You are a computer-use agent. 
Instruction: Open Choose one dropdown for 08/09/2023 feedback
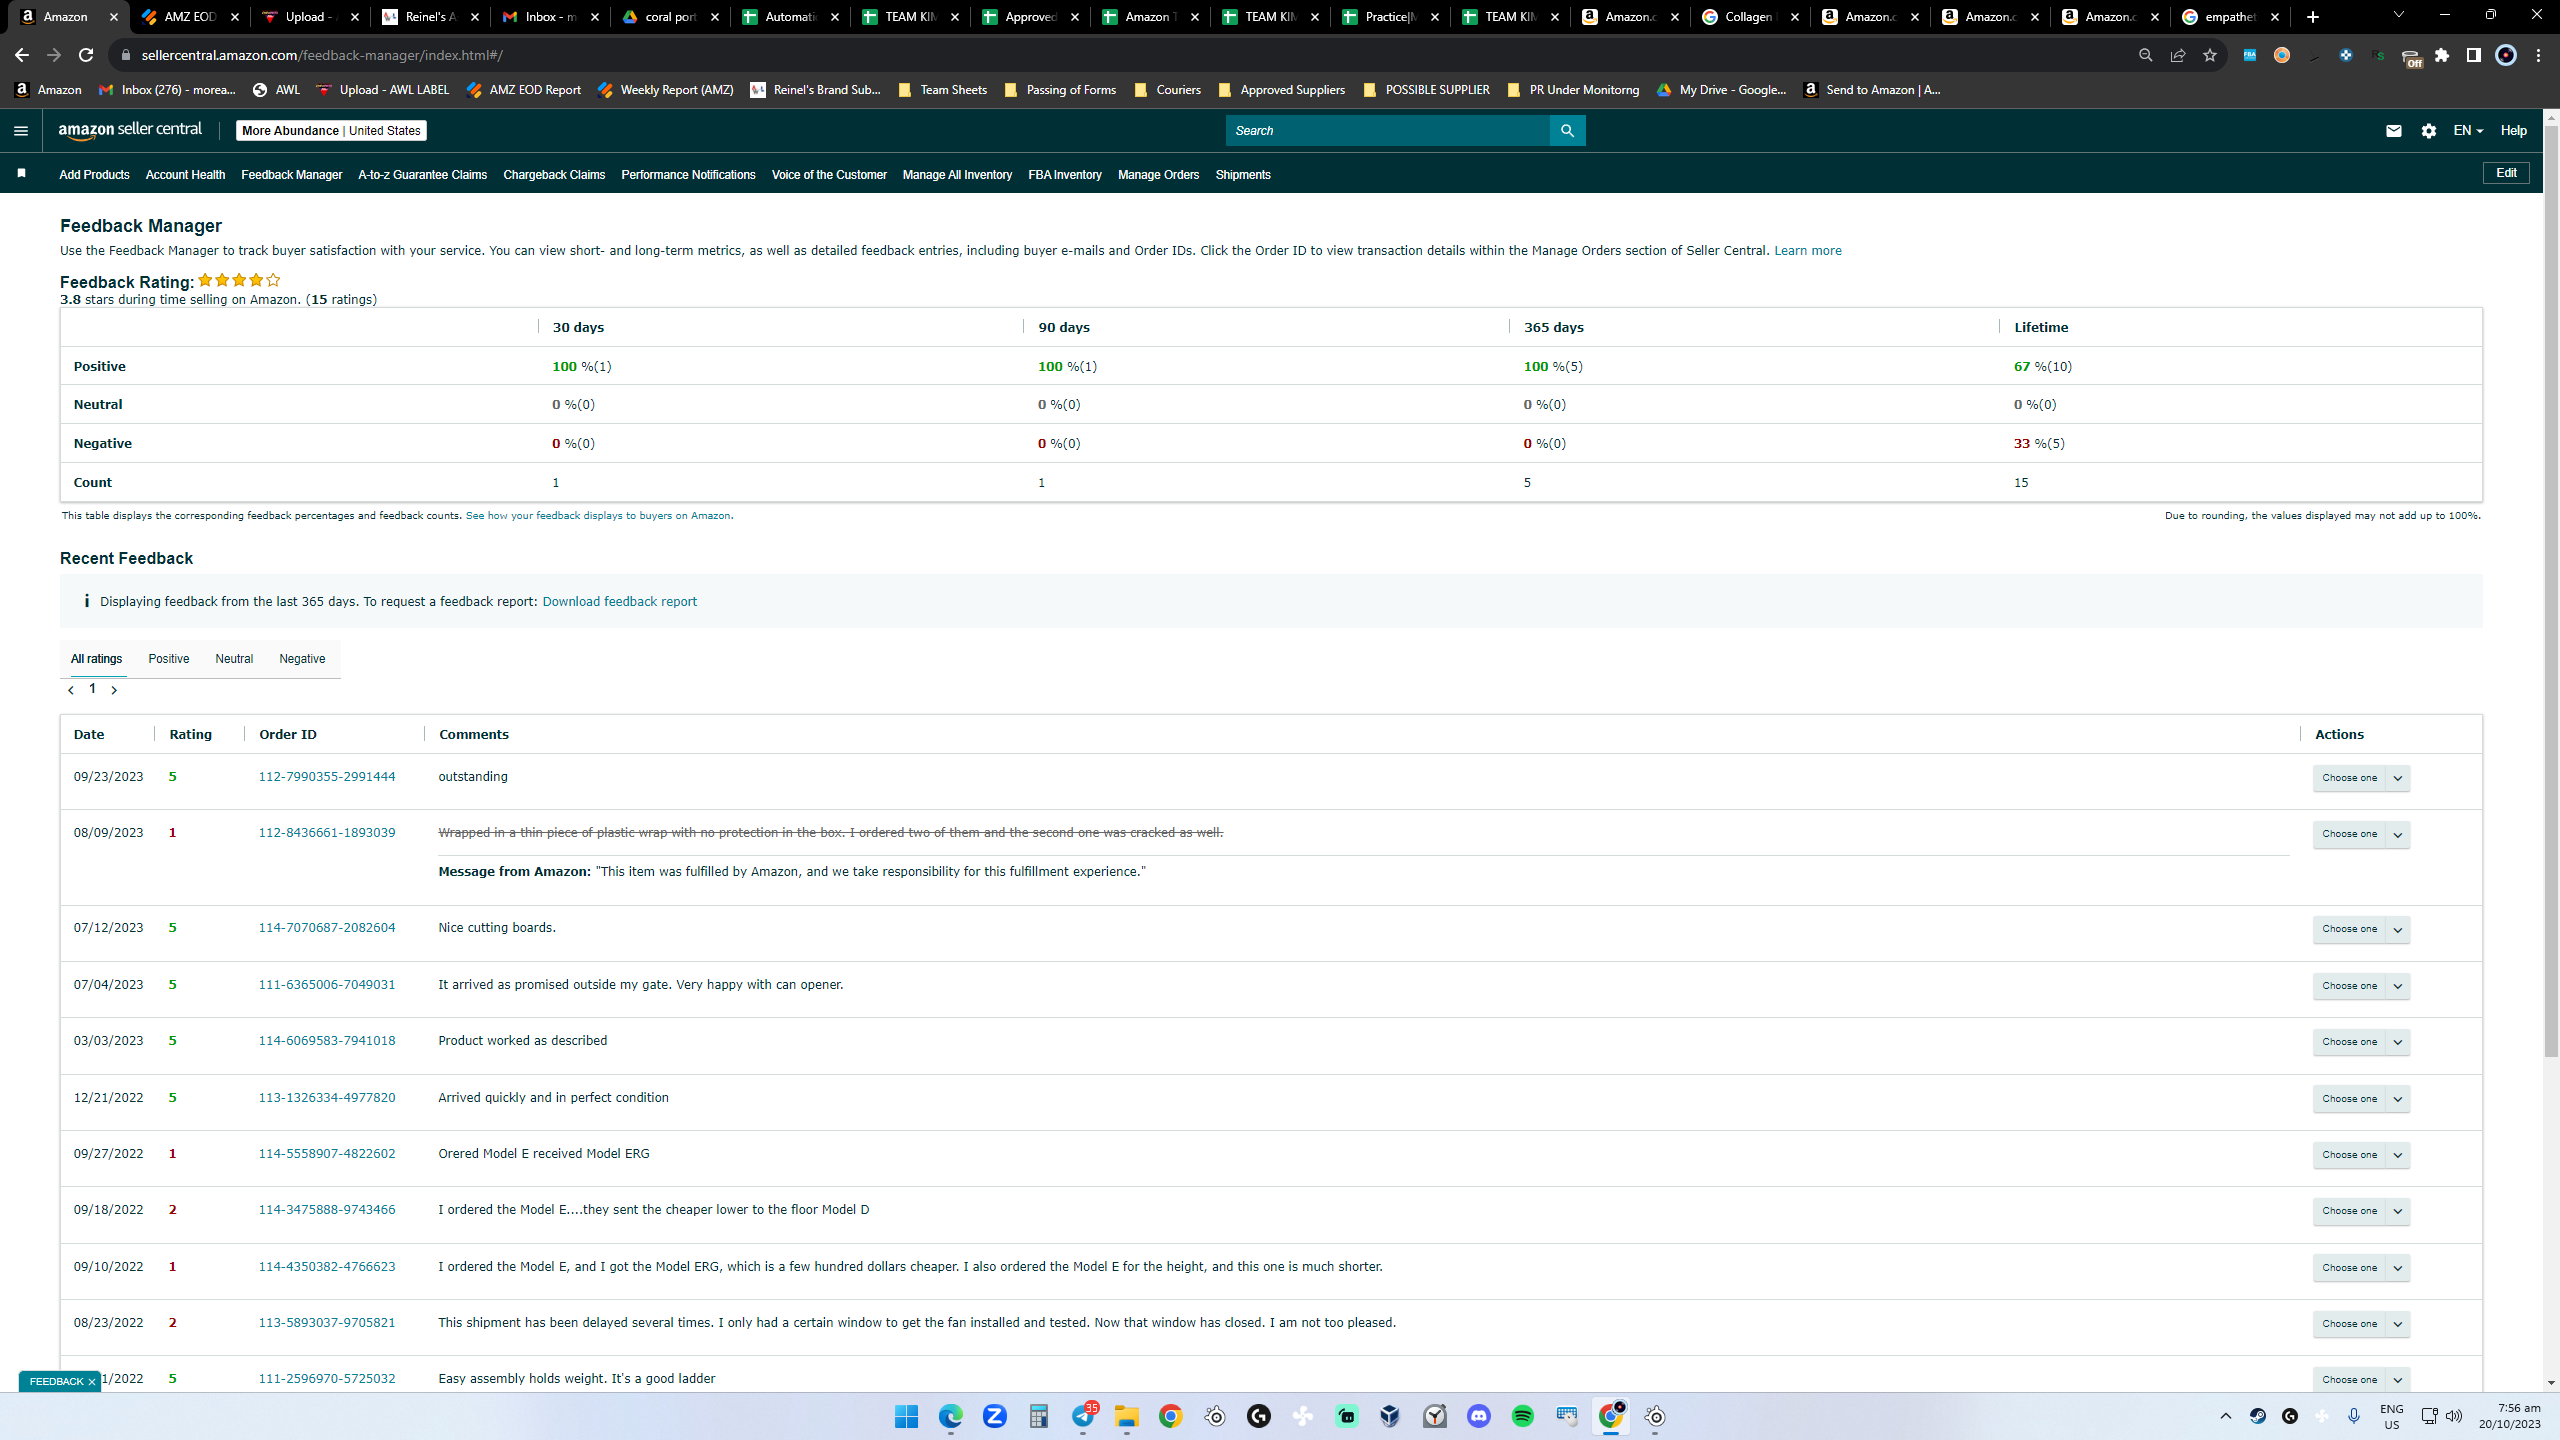pyautogui.click(x=2361, y=834)
